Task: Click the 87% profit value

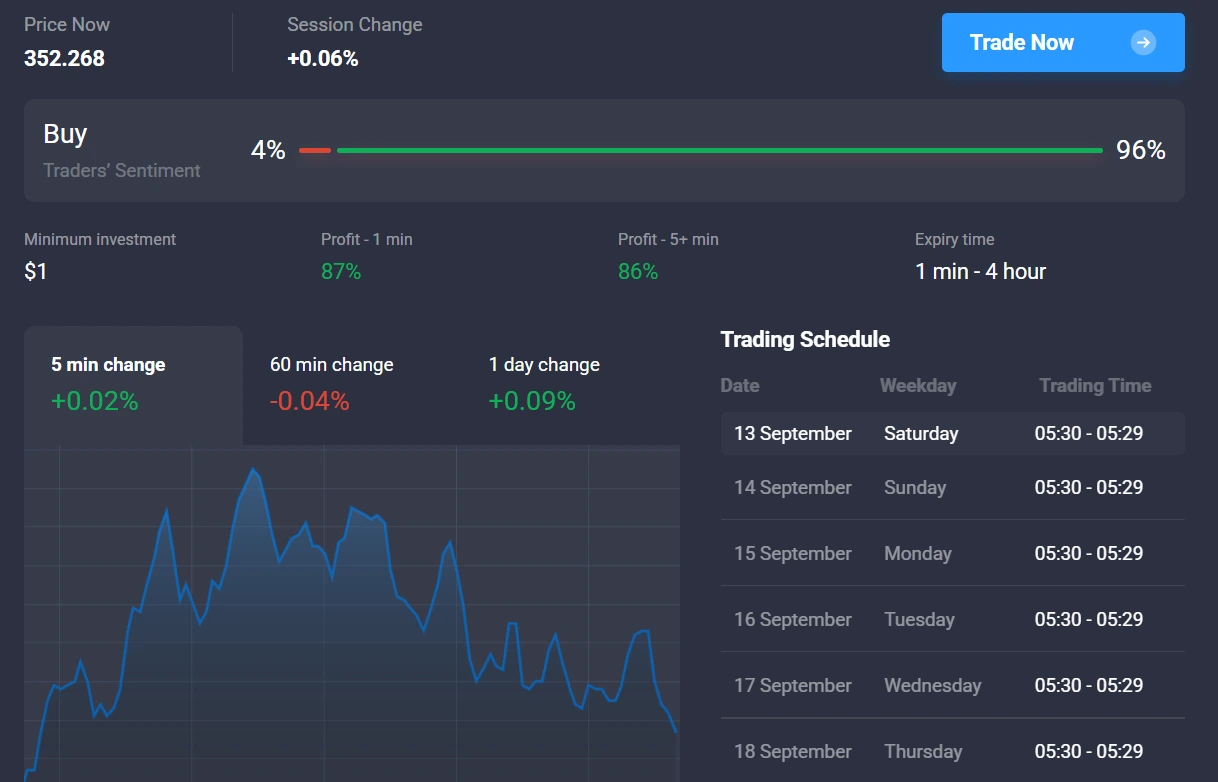Action: (341, 271)
